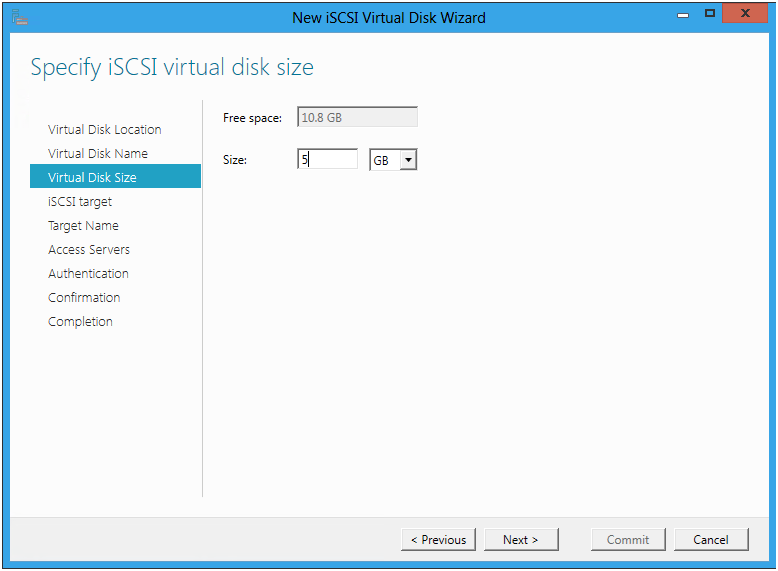
Task: Go to the Virtual Disk Name step
Action: point(98,153)
